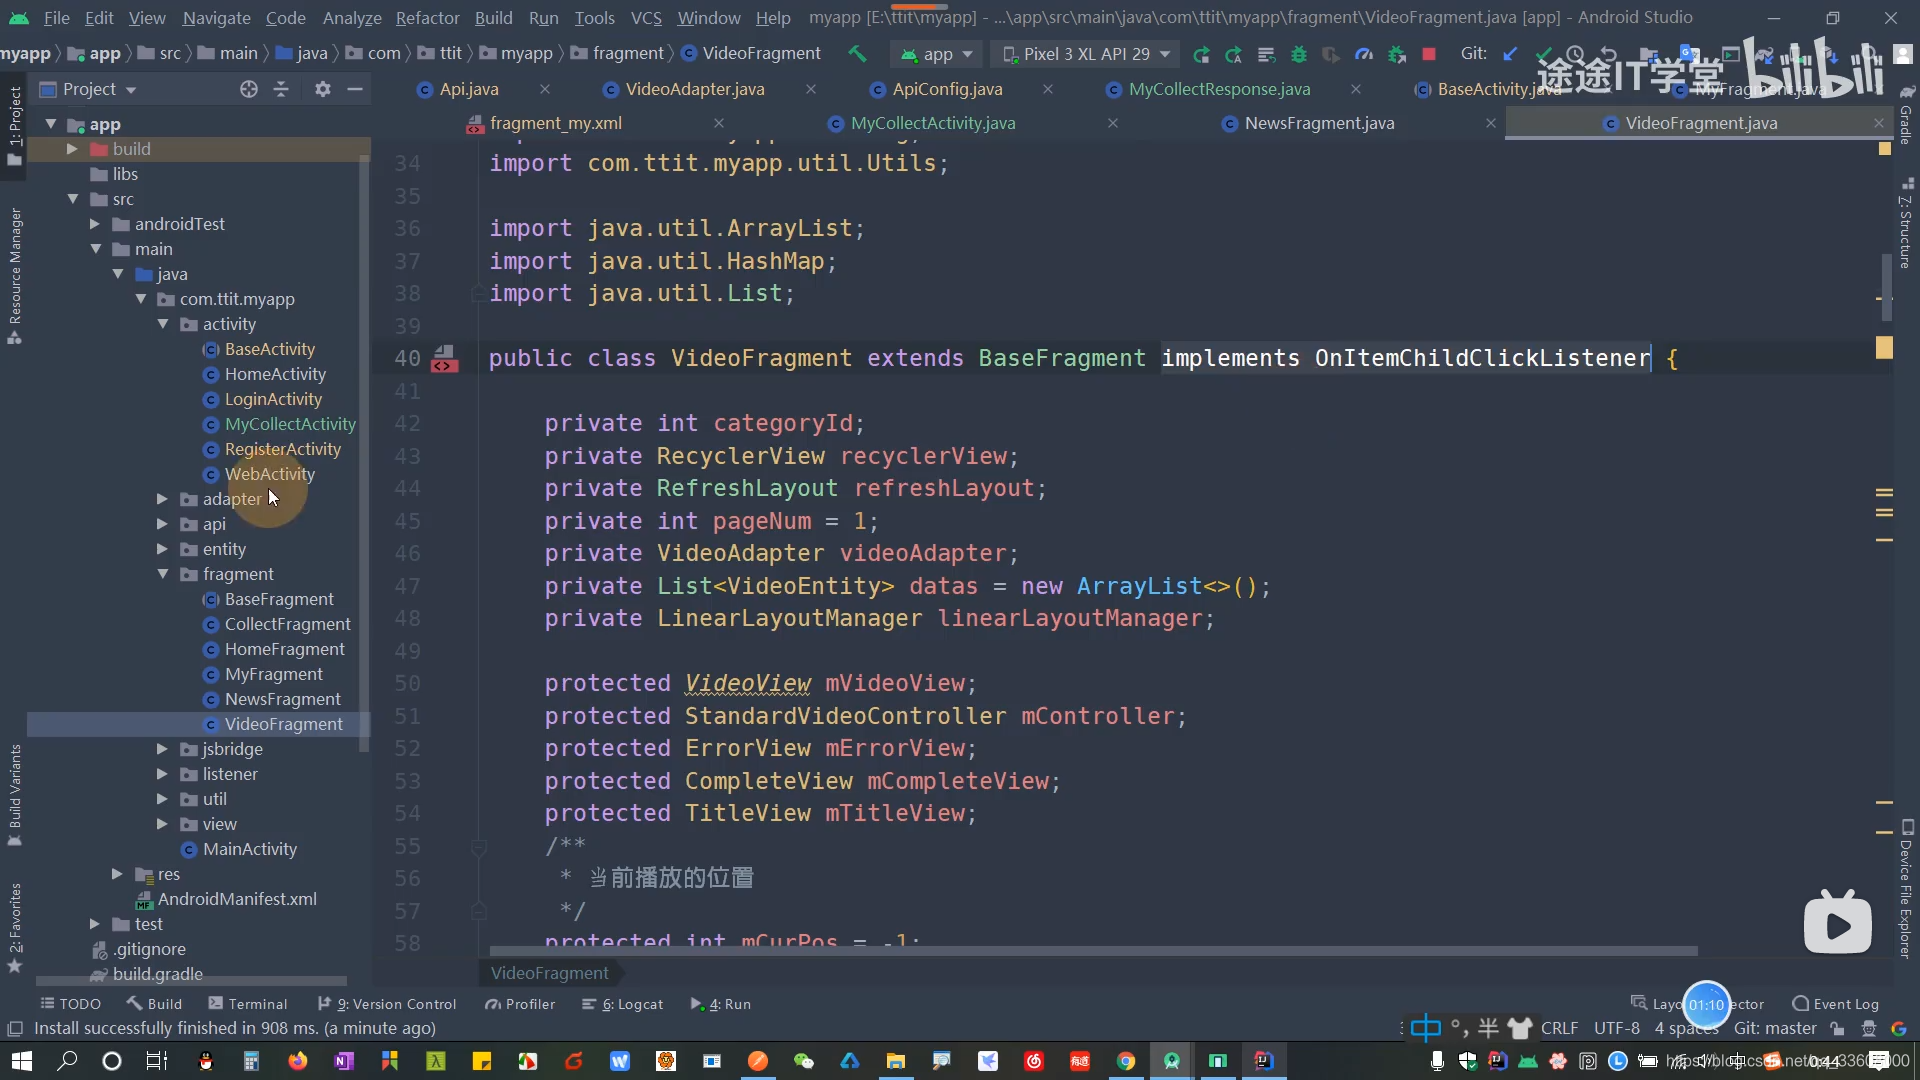Open Project panel settings gear

point(322,89)
